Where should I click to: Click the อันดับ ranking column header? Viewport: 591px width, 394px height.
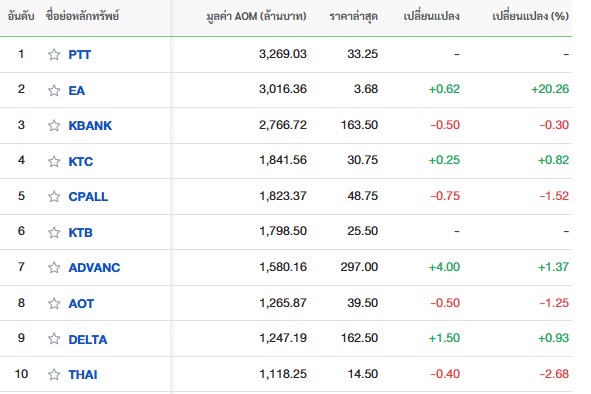click(x=21, y=16)
